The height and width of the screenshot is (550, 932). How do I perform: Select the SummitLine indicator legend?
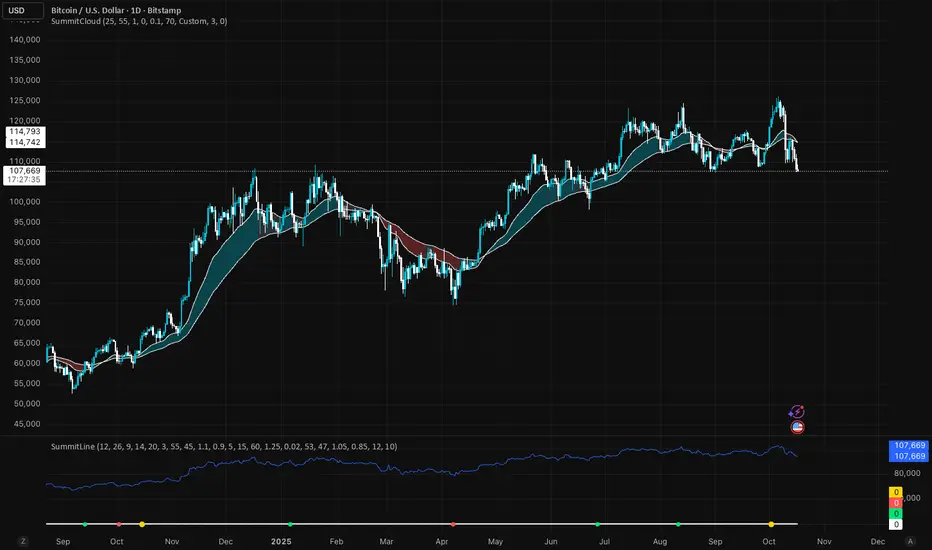223,446
